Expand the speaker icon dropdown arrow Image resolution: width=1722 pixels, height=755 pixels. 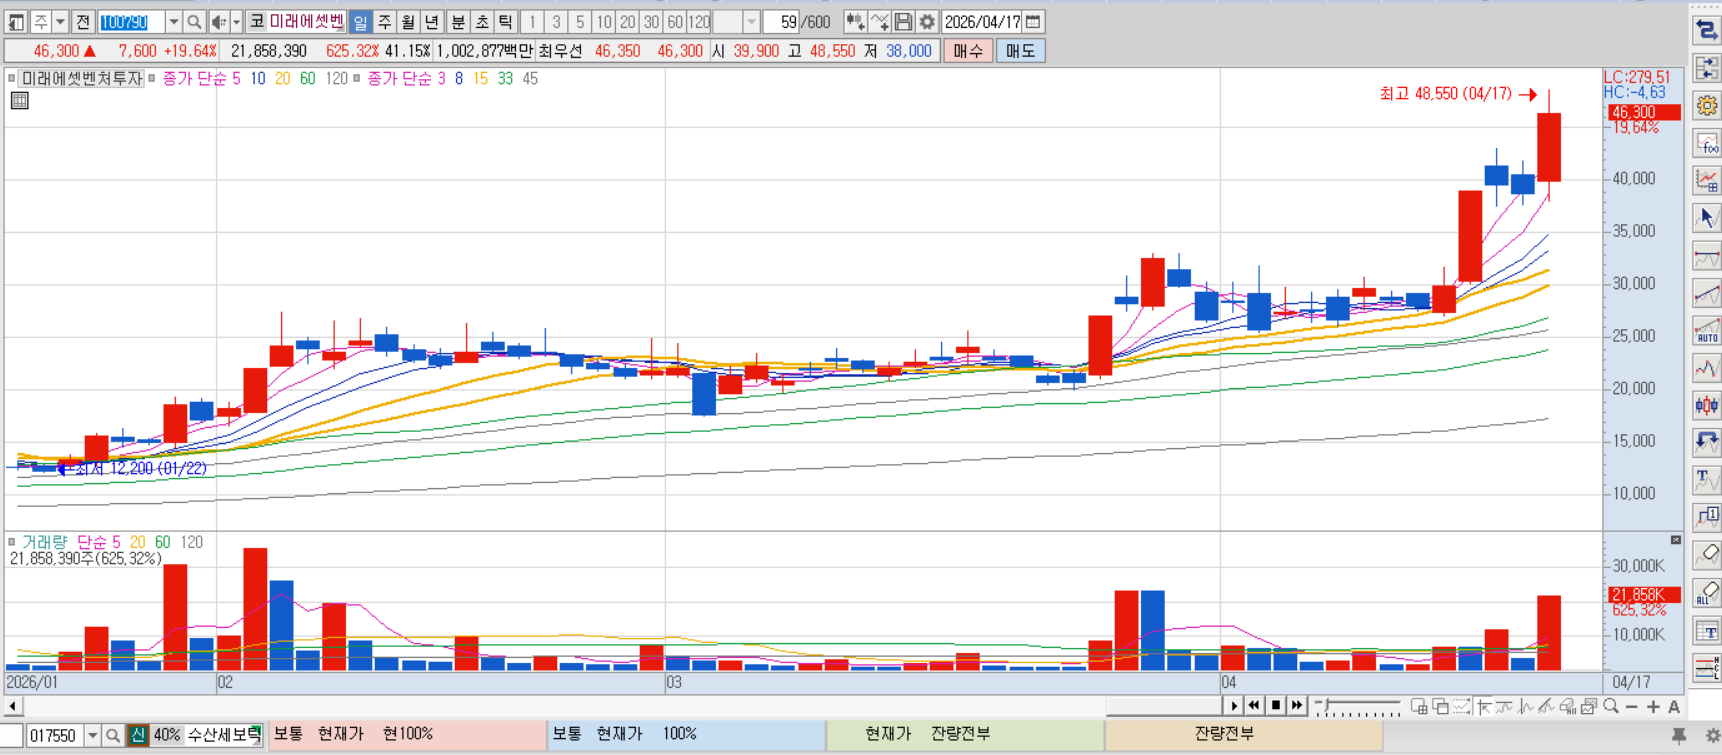tap(236, 22)
